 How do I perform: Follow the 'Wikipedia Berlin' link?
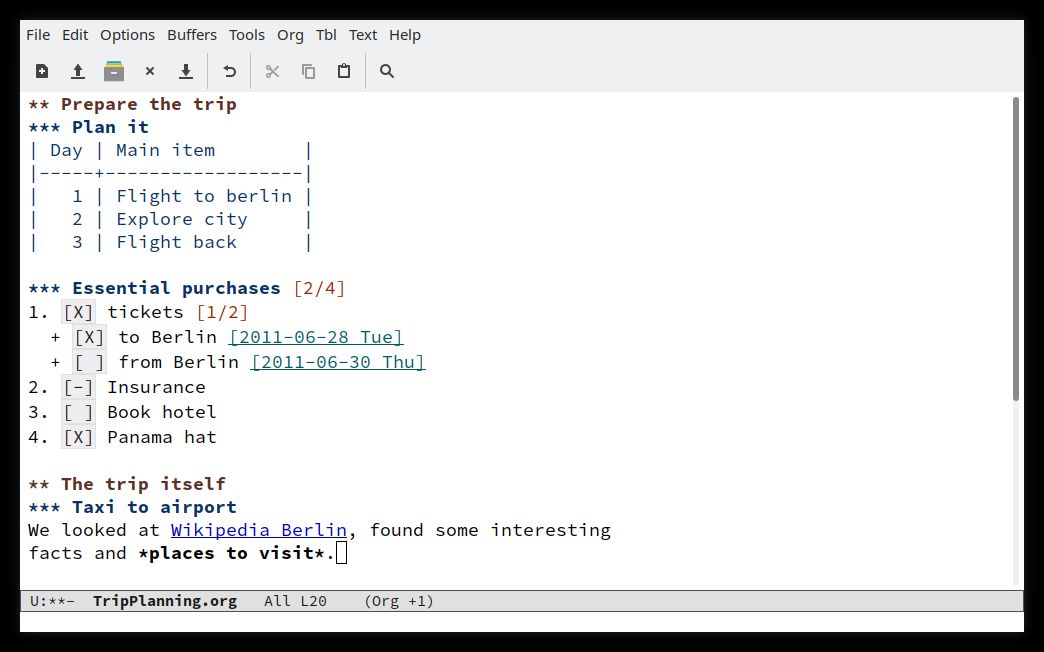click(259, 530)
